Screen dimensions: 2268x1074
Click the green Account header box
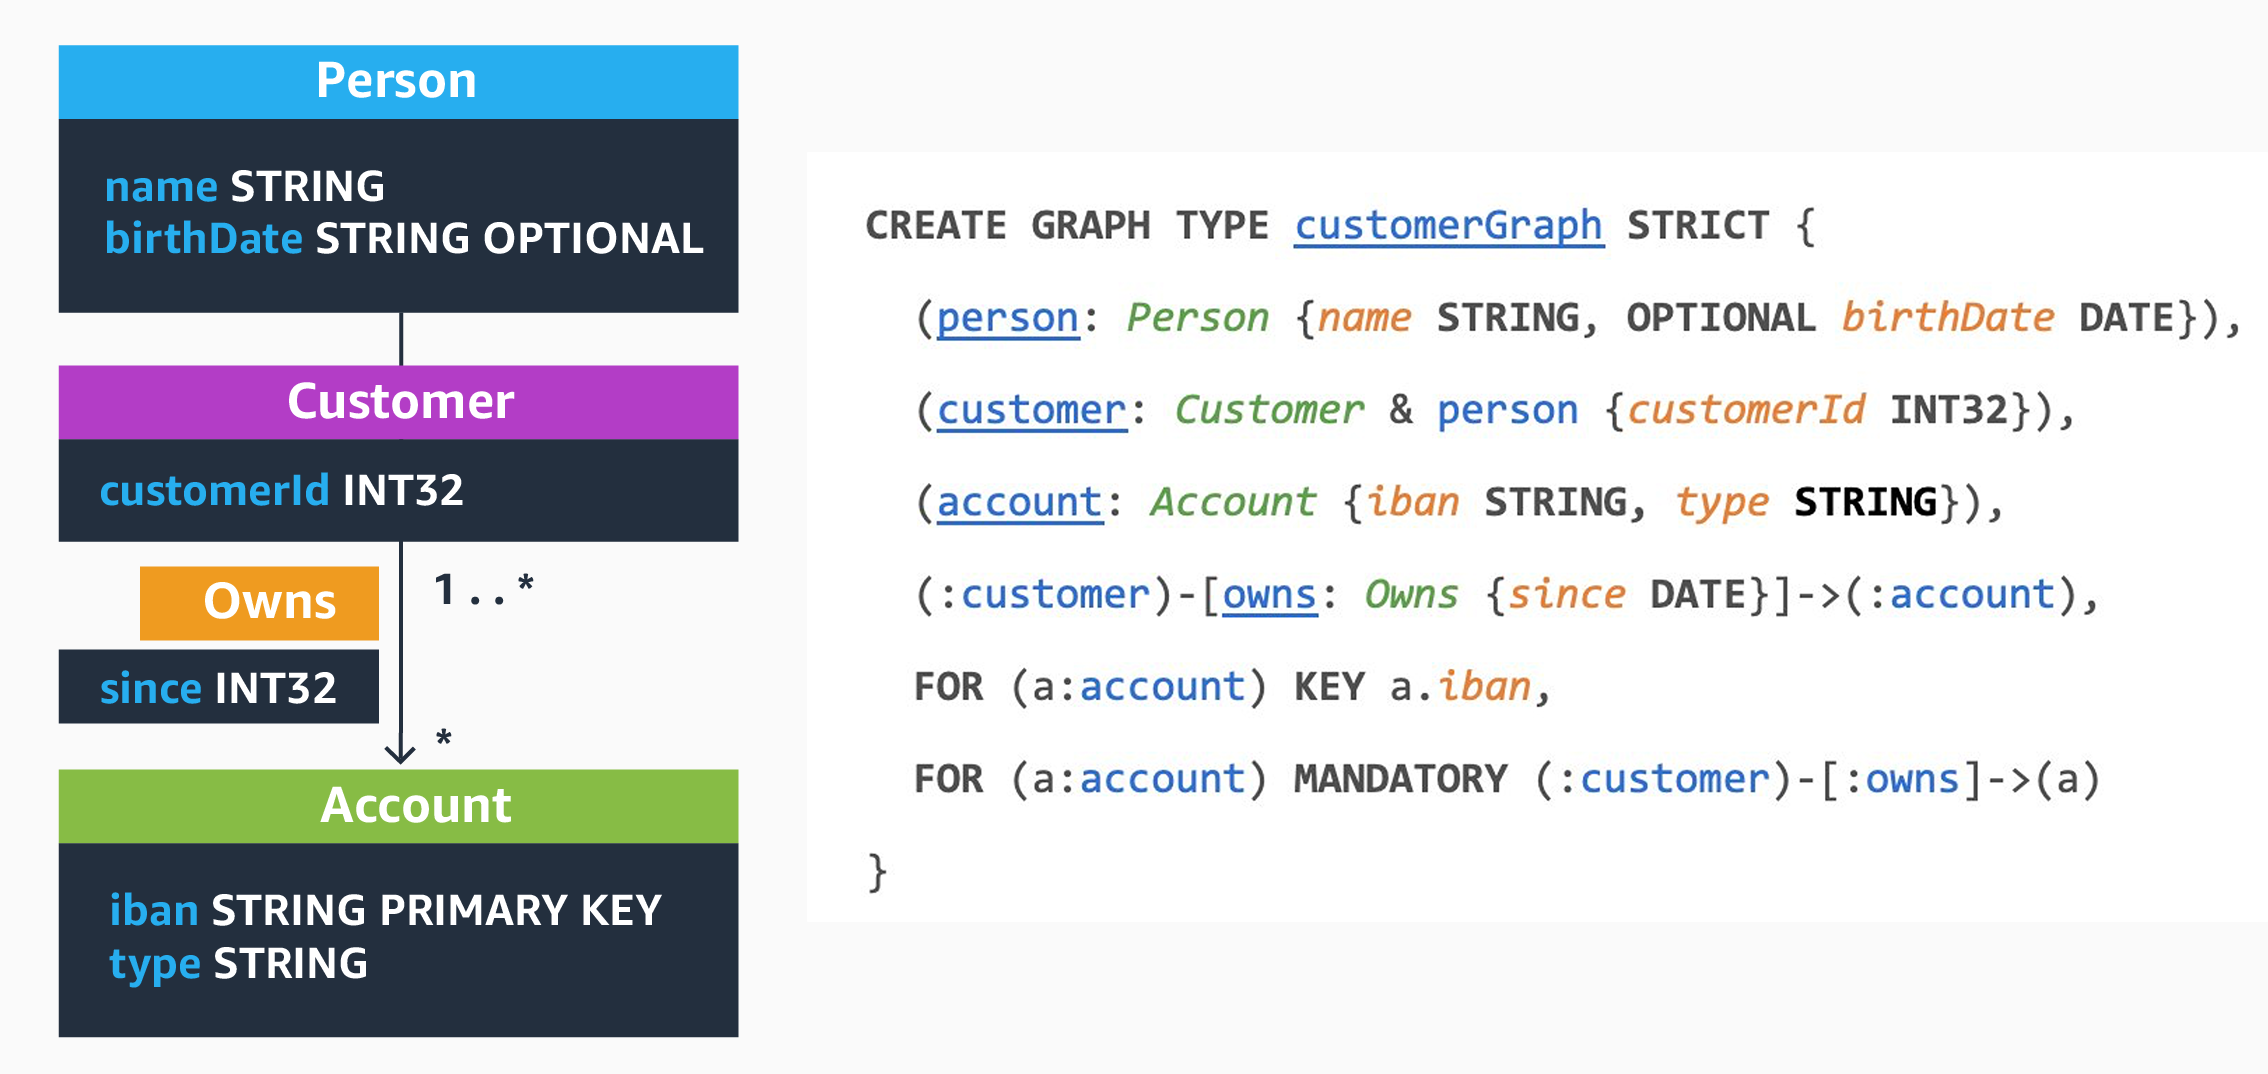pyautogui.click(x=398, y=806)
